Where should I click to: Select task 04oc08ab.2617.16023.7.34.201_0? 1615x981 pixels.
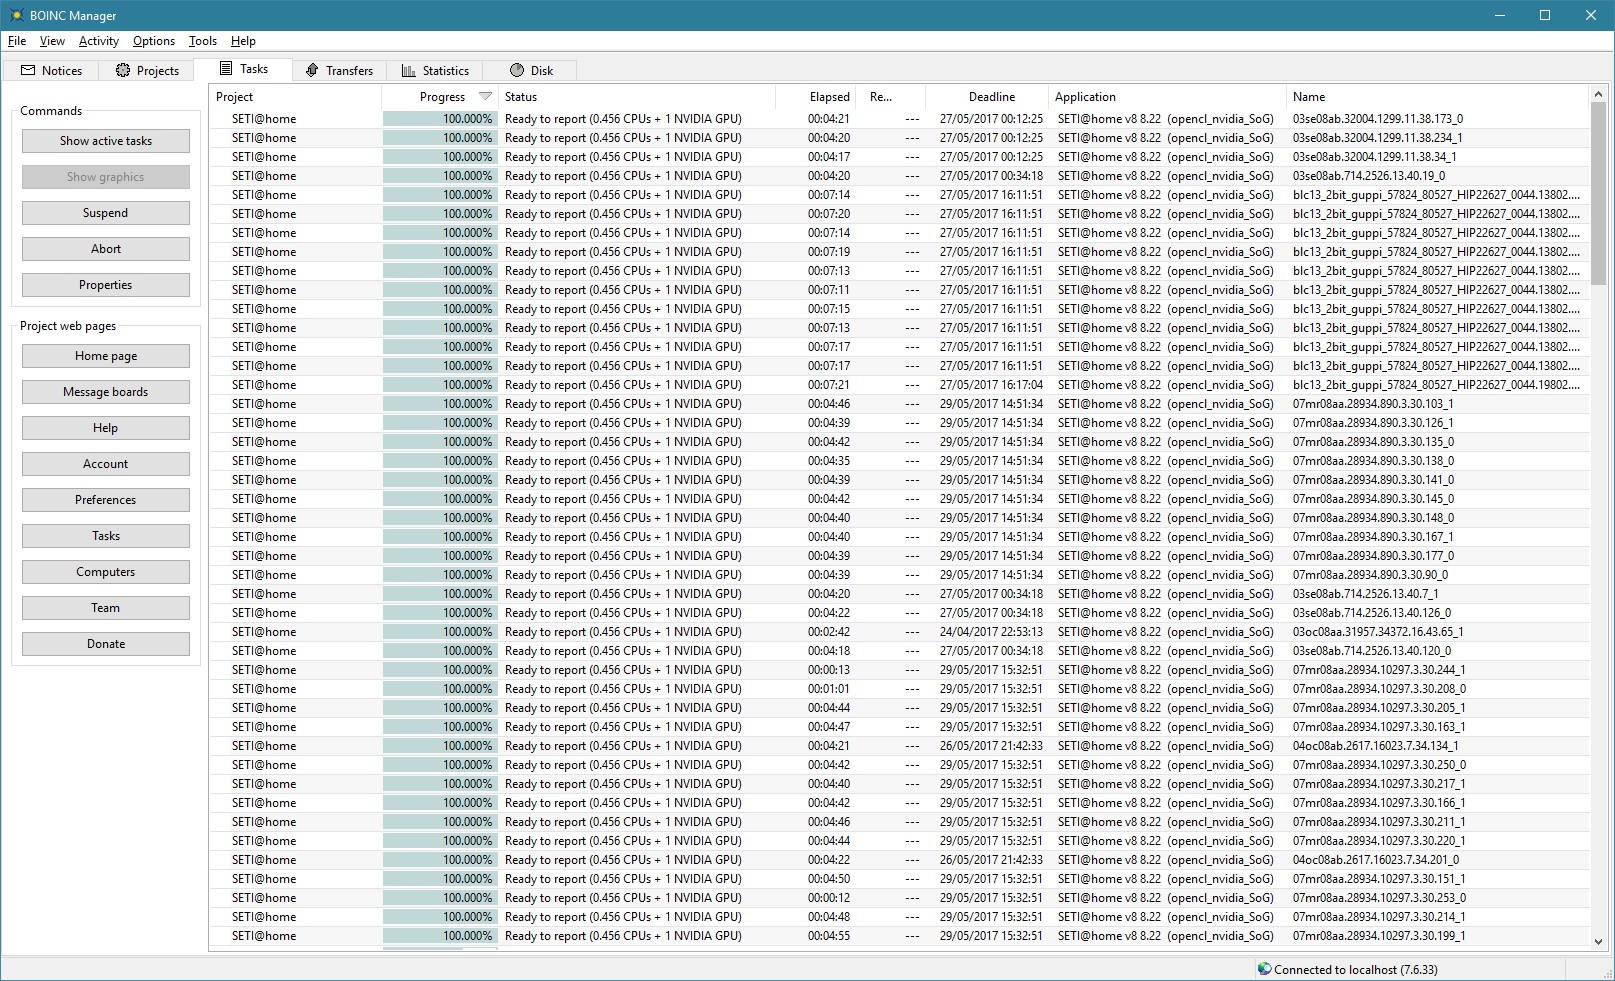coord(899,860)
